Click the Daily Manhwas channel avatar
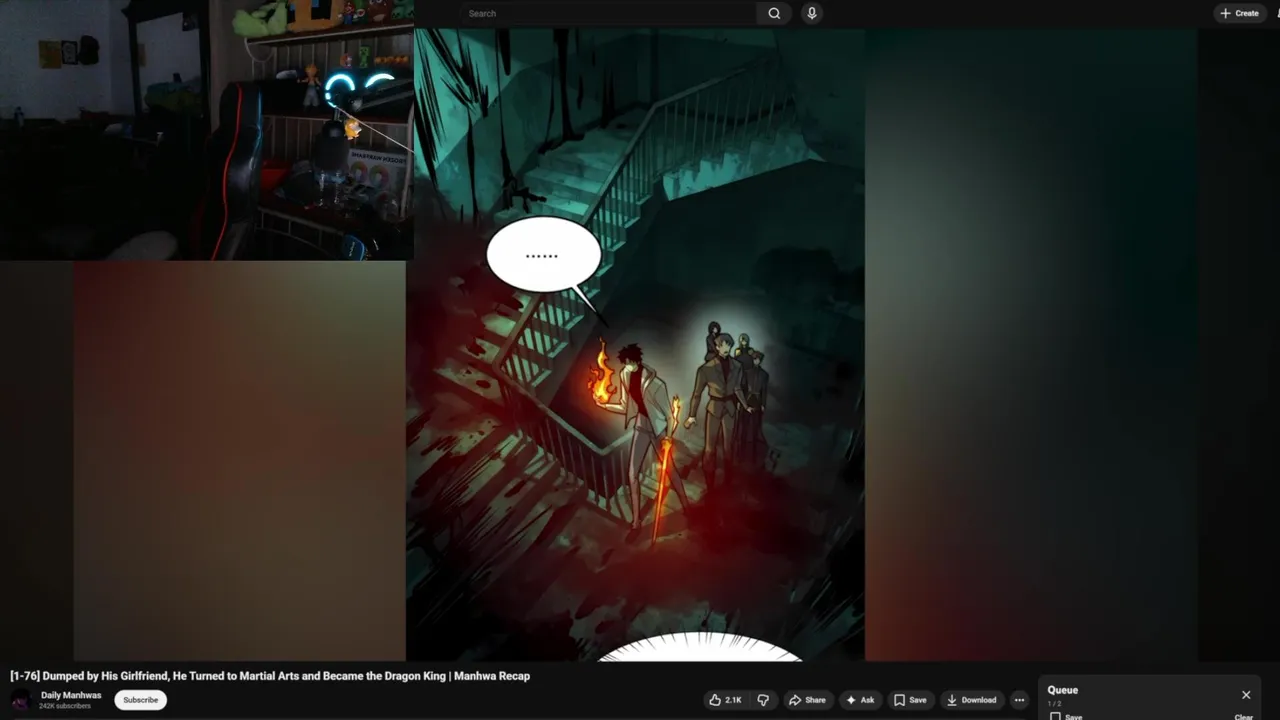This screenshot has width=1280, height=720. [20, 700]
